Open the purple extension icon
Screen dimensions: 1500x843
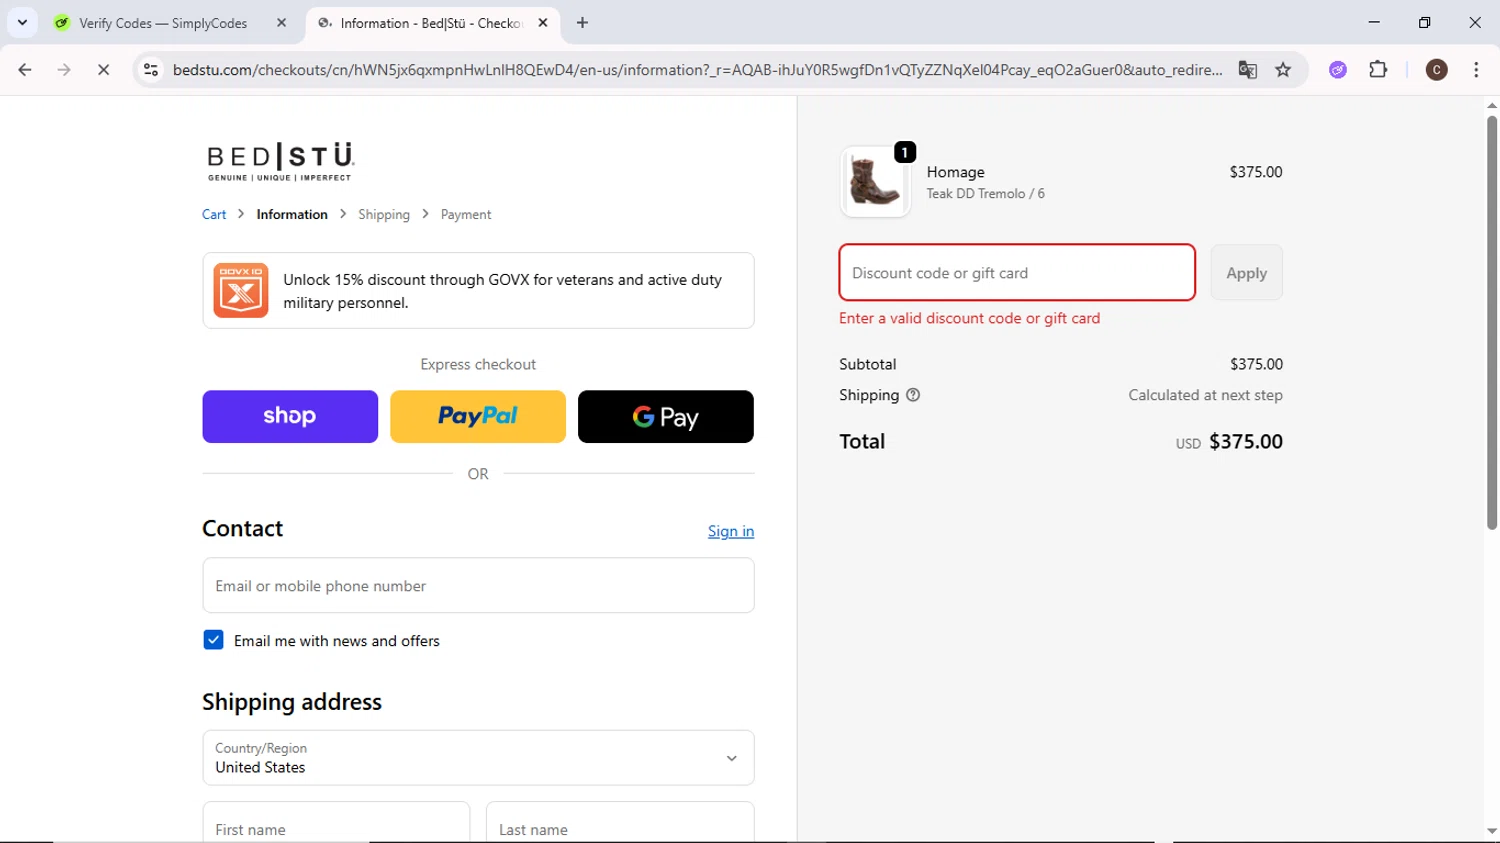(x=1338, y=70)
